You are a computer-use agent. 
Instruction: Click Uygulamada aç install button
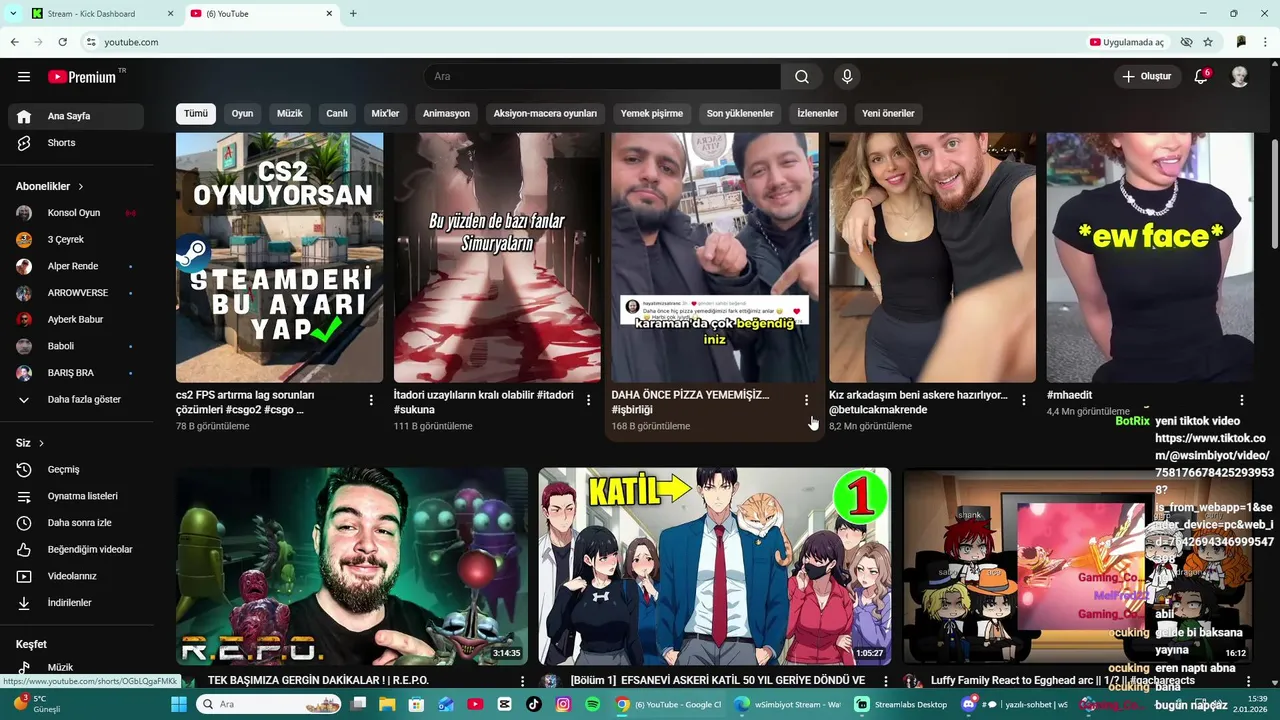[x=1127, y=42]
